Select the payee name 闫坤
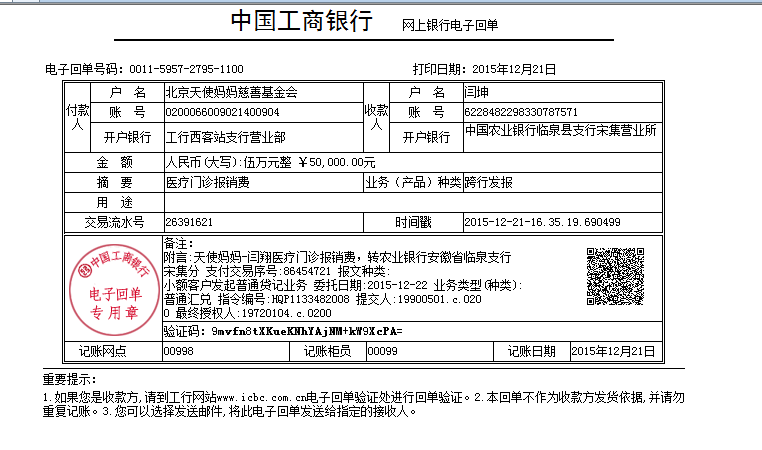762x450 pixels. (476, 92)
